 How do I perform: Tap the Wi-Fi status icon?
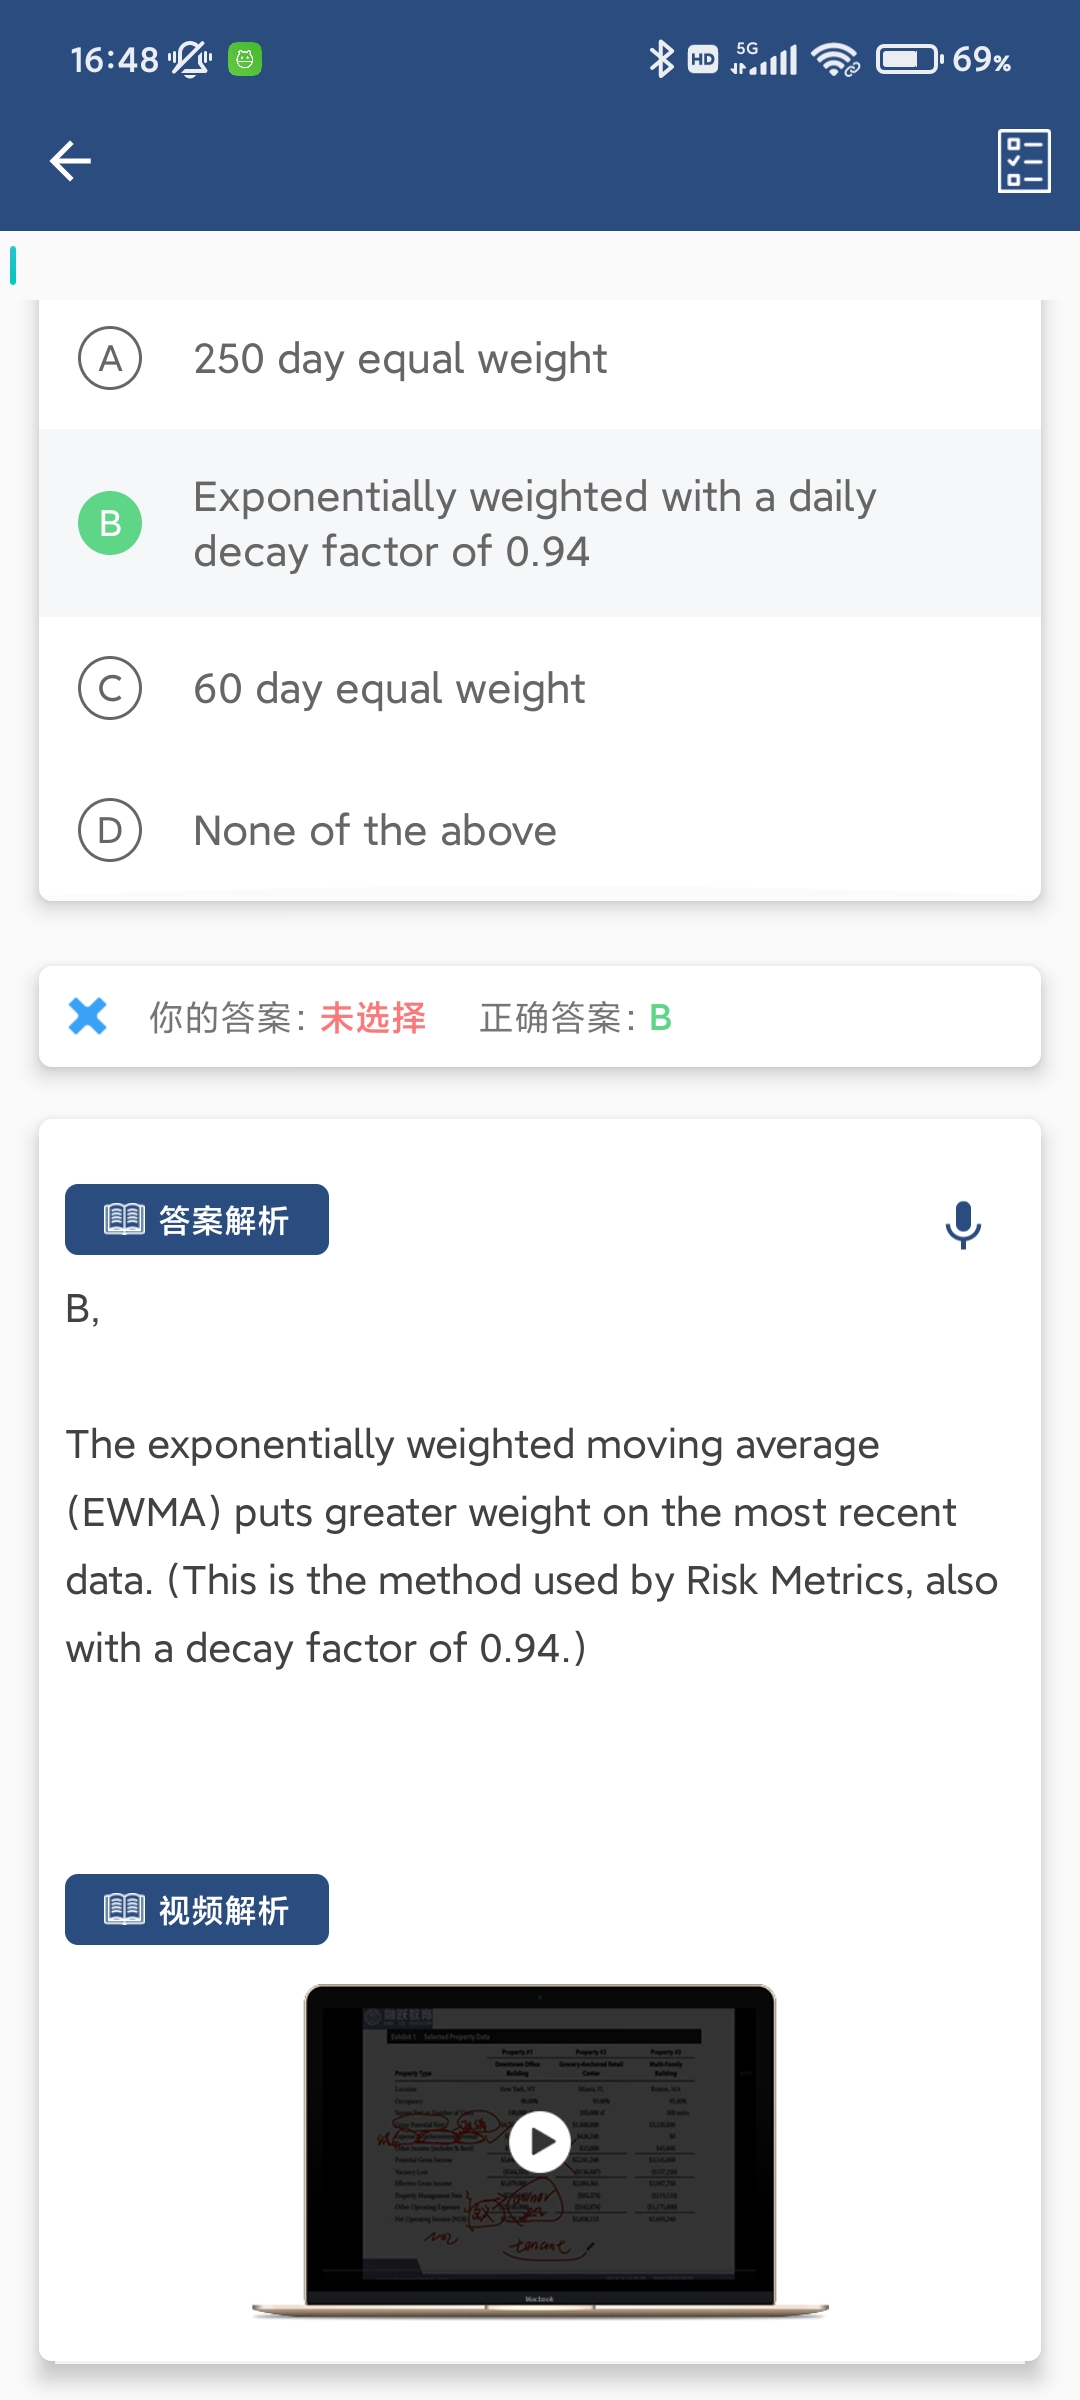[x=835, y=60]
